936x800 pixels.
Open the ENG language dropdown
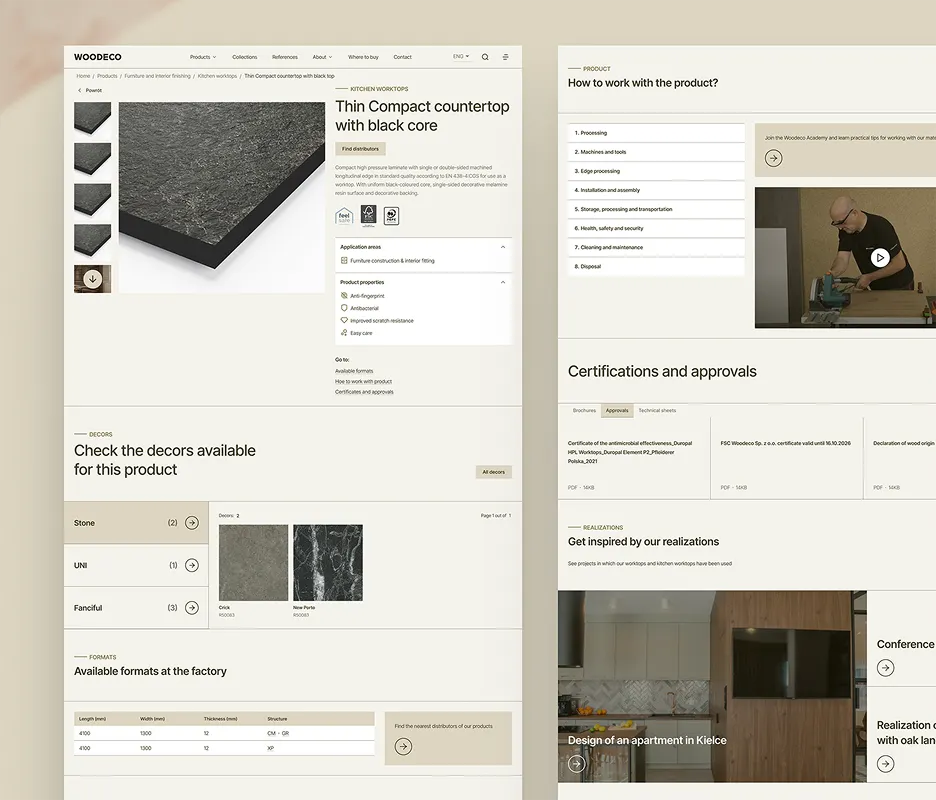click(461, 56)
